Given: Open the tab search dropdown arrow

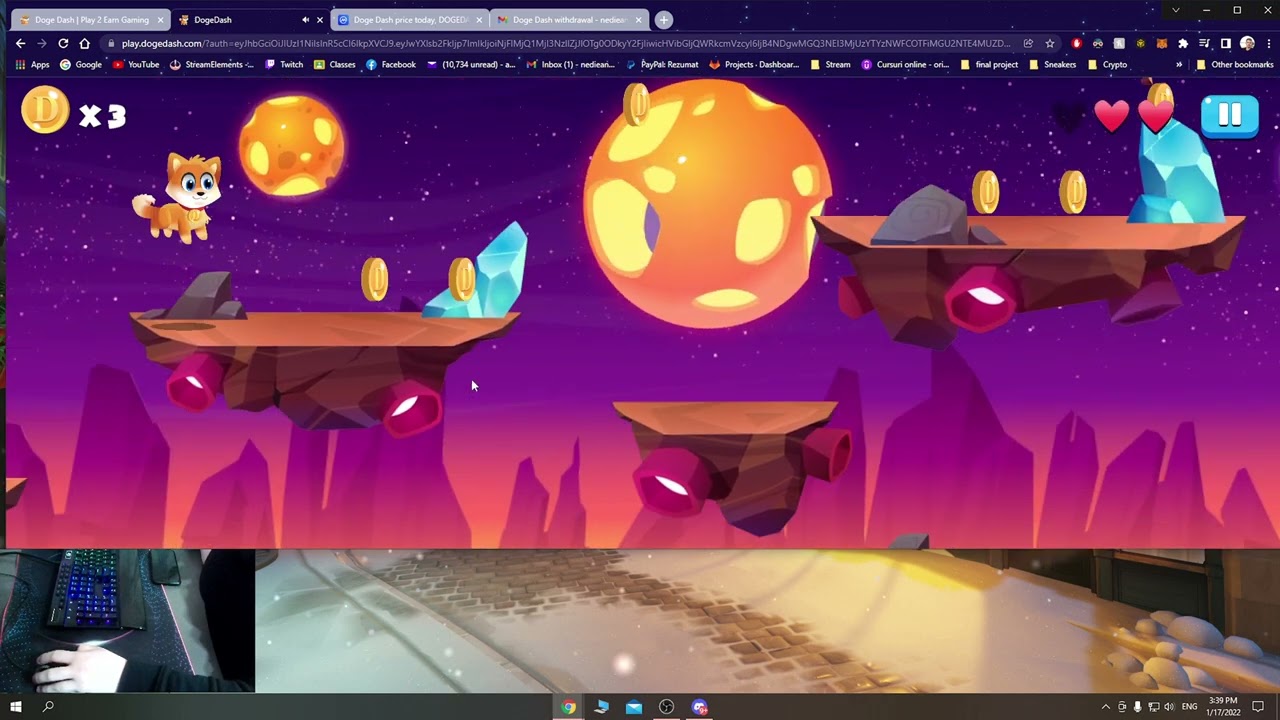Looking at the screenshot, I should 1175,10.
